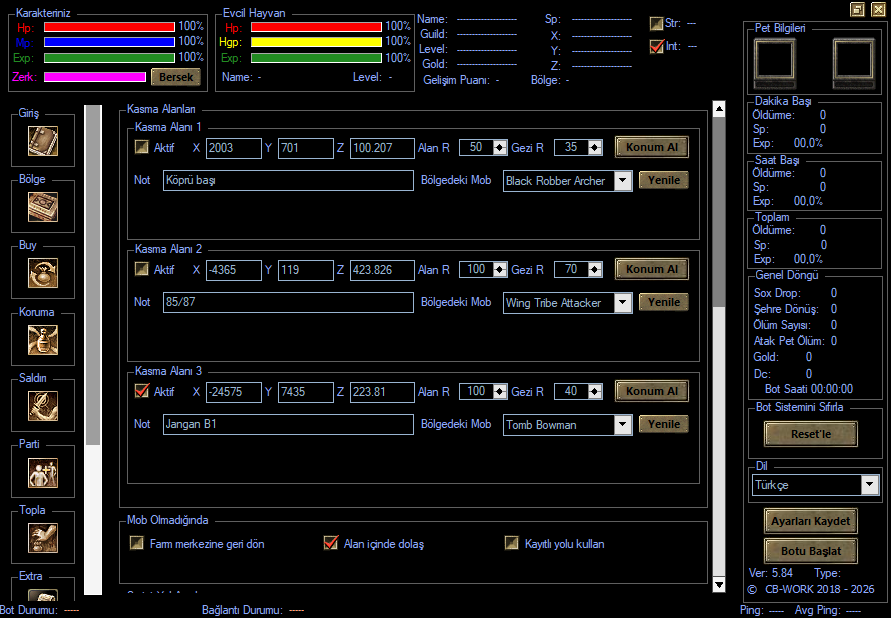
Task: Click the first Pet Bilgileri slot
Action: (774, 62)
